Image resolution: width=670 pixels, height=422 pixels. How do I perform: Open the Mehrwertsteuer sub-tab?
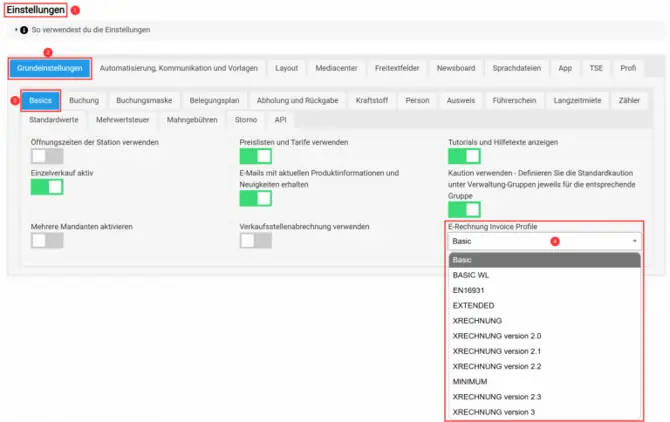tap(123, 120)
